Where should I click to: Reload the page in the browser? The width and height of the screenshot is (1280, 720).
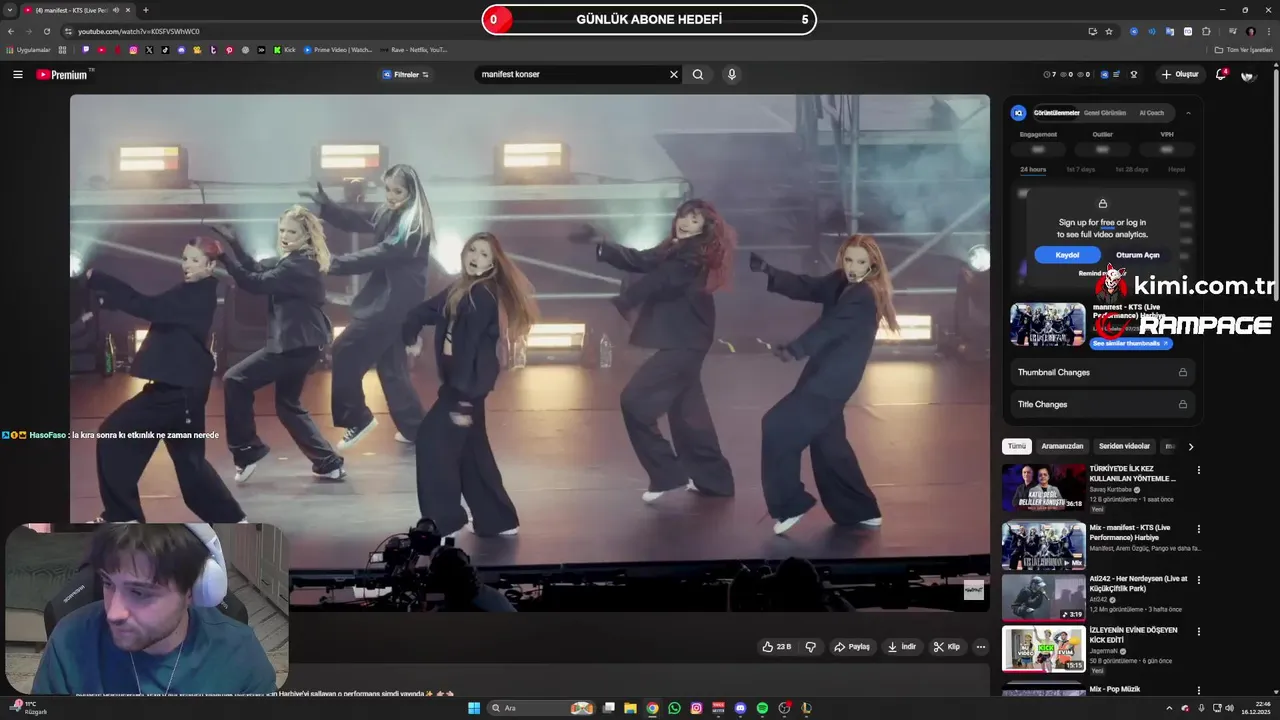point(46,31)
